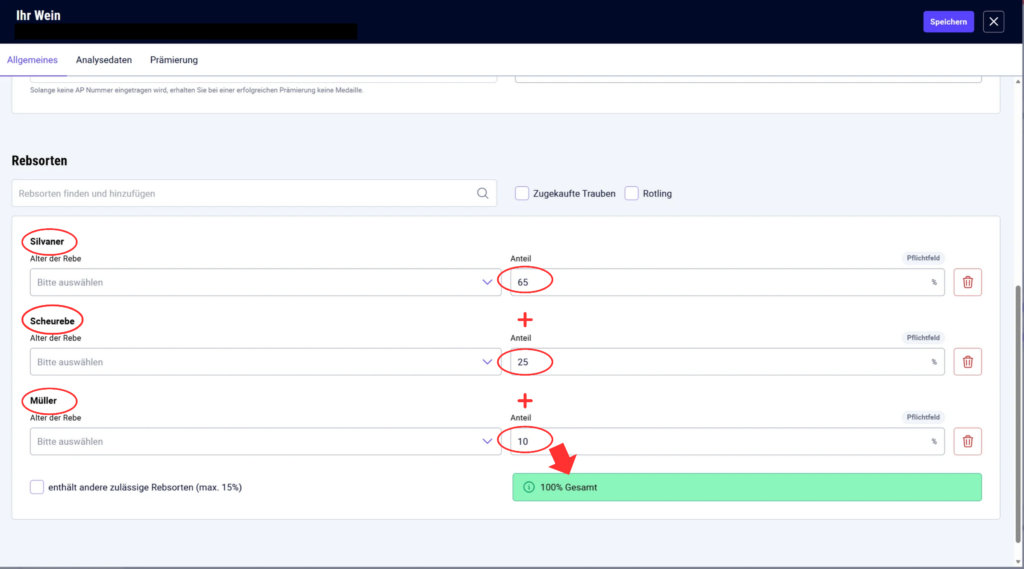Delete the Scheurebe grape variety row
Image resolution: width=1024 pixels, height=569 pixels.
point(967,362)
